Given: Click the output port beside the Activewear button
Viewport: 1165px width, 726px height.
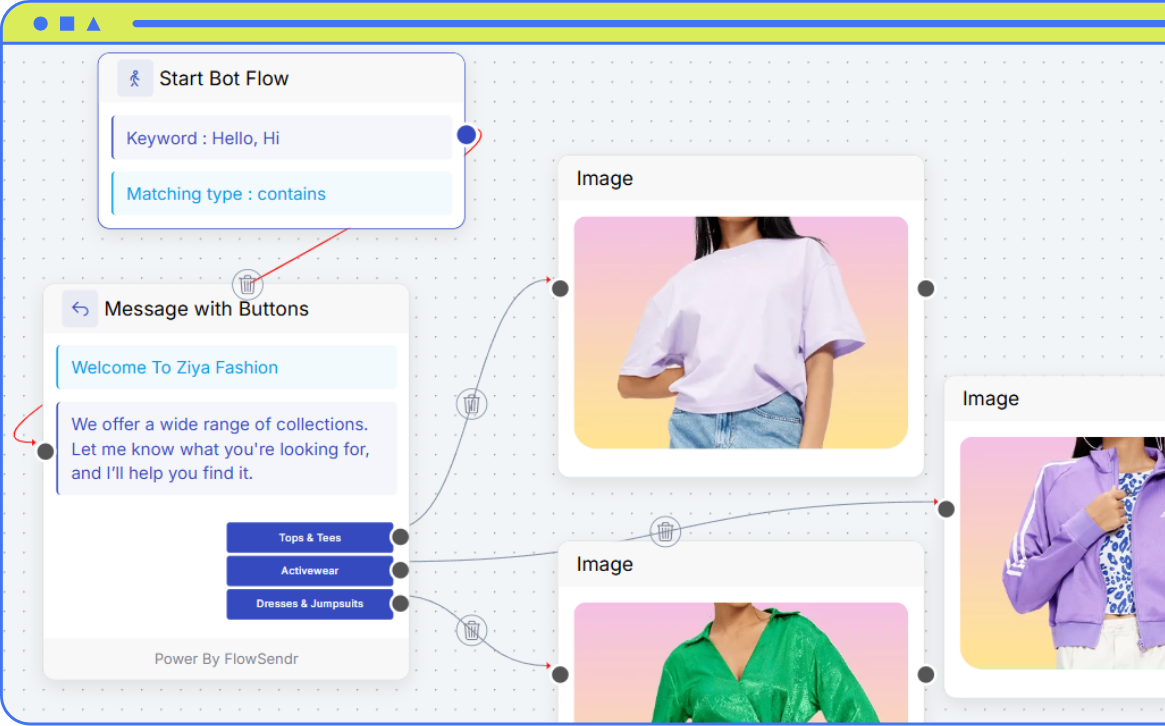Looking at the screenshot, I should [x=400, y=570].
